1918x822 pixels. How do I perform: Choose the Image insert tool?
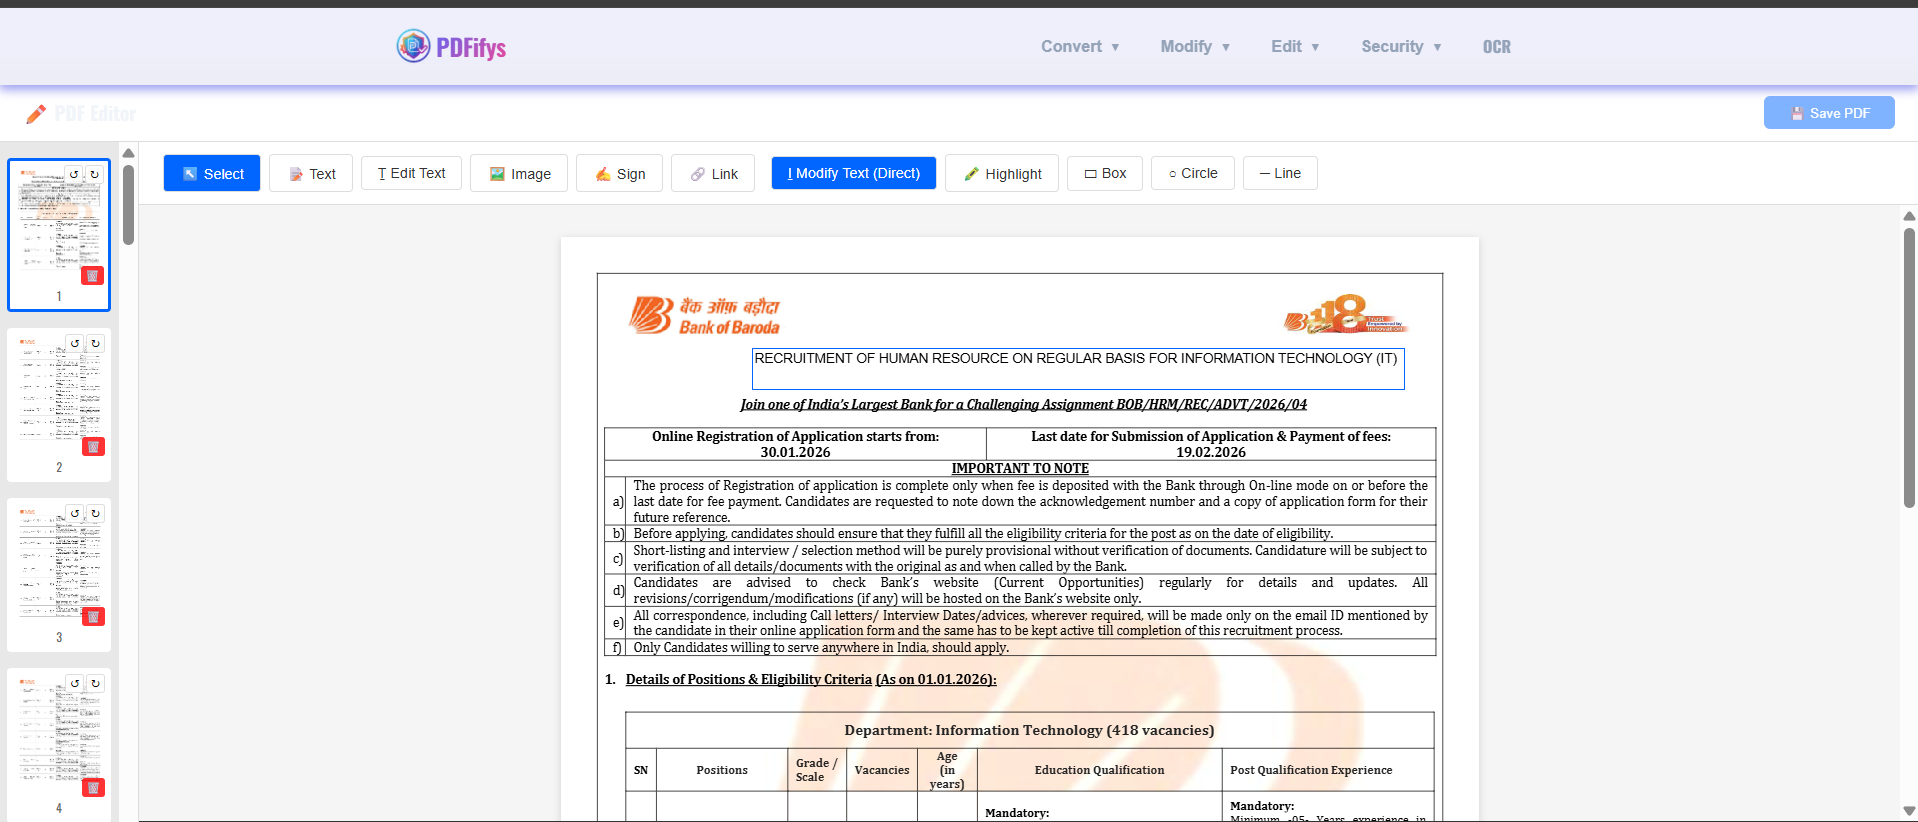point(519,173)
